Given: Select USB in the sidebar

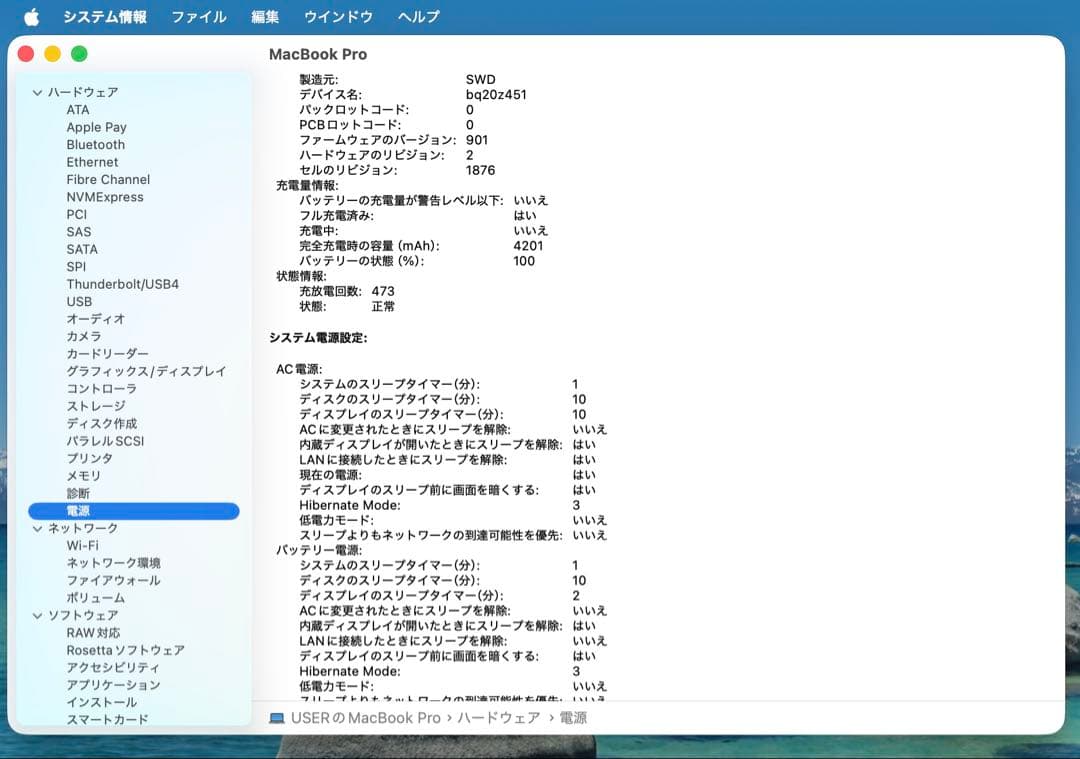Looking at the screenshot, I should pyautogui.click(x=79, y=302).
